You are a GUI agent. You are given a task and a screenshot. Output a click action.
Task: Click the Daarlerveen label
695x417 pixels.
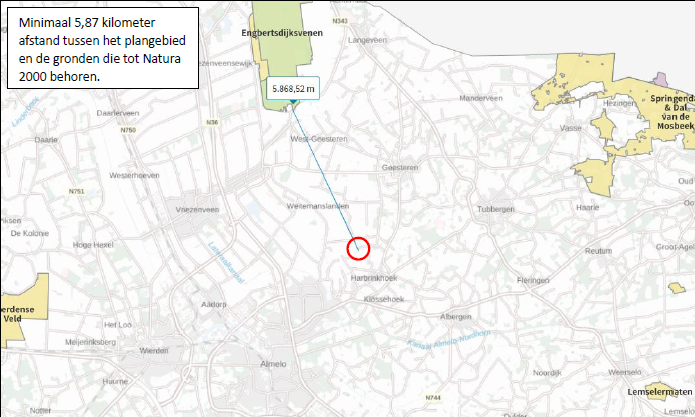coord(118,113)
